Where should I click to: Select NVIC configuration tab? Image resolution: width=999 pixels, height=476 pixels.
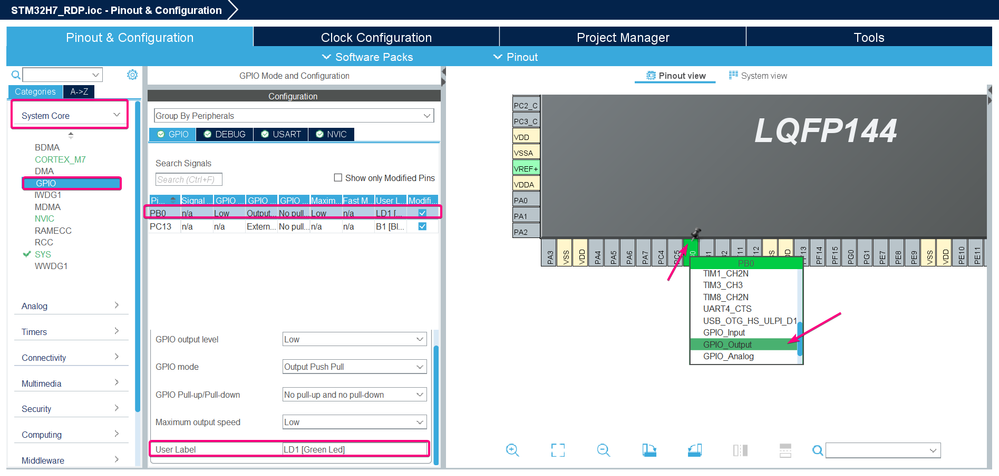coord(331,134)
